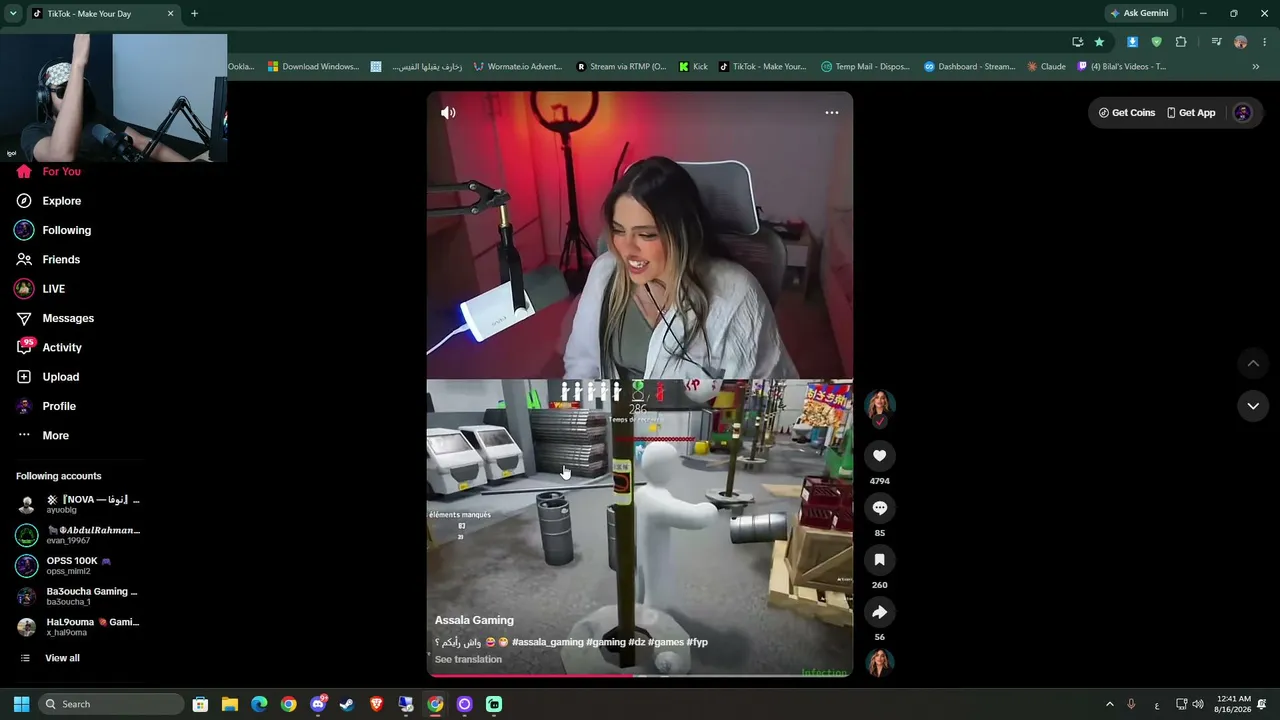Open the tab search dropdown
Viewport: 1280px width, 720px height.
coord(13,14)
